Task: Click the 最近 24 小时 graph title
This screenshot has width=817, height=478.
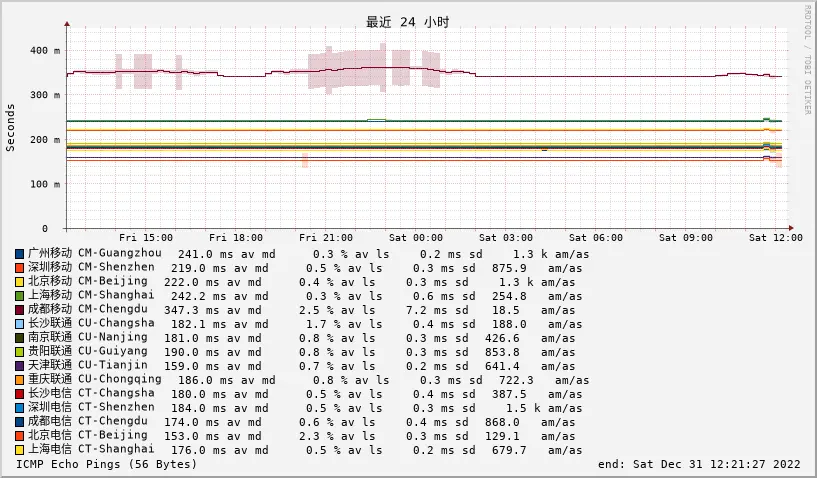Action: (407, 22)
